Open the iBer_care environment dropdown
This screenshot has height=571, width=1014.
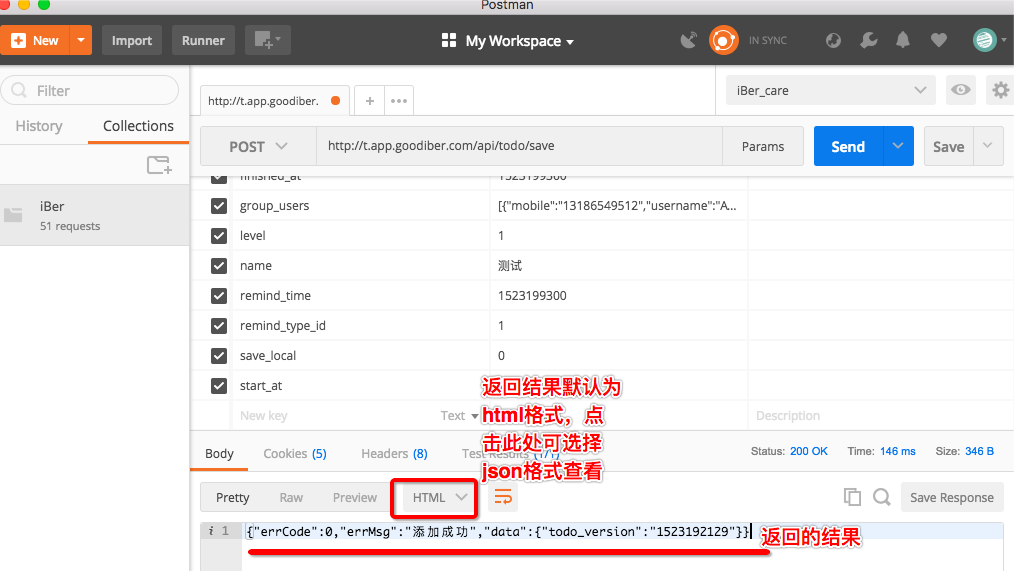click(x=831, y=91)
